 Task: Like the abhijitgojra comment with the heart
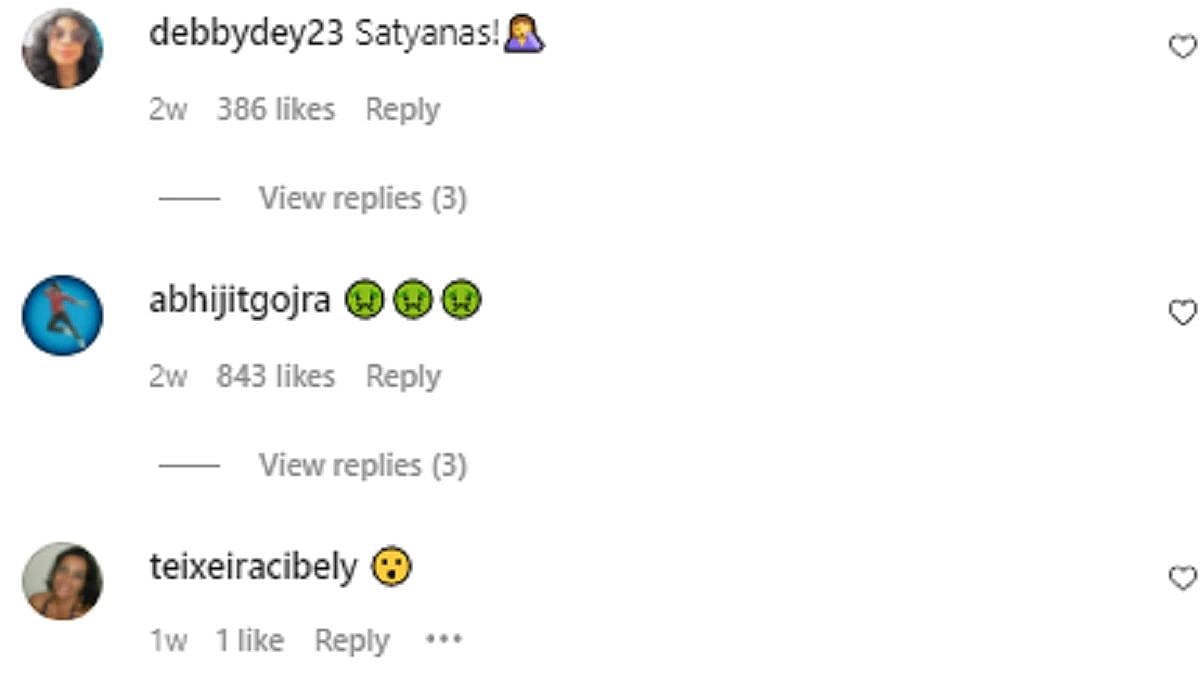coord(1182,313)
